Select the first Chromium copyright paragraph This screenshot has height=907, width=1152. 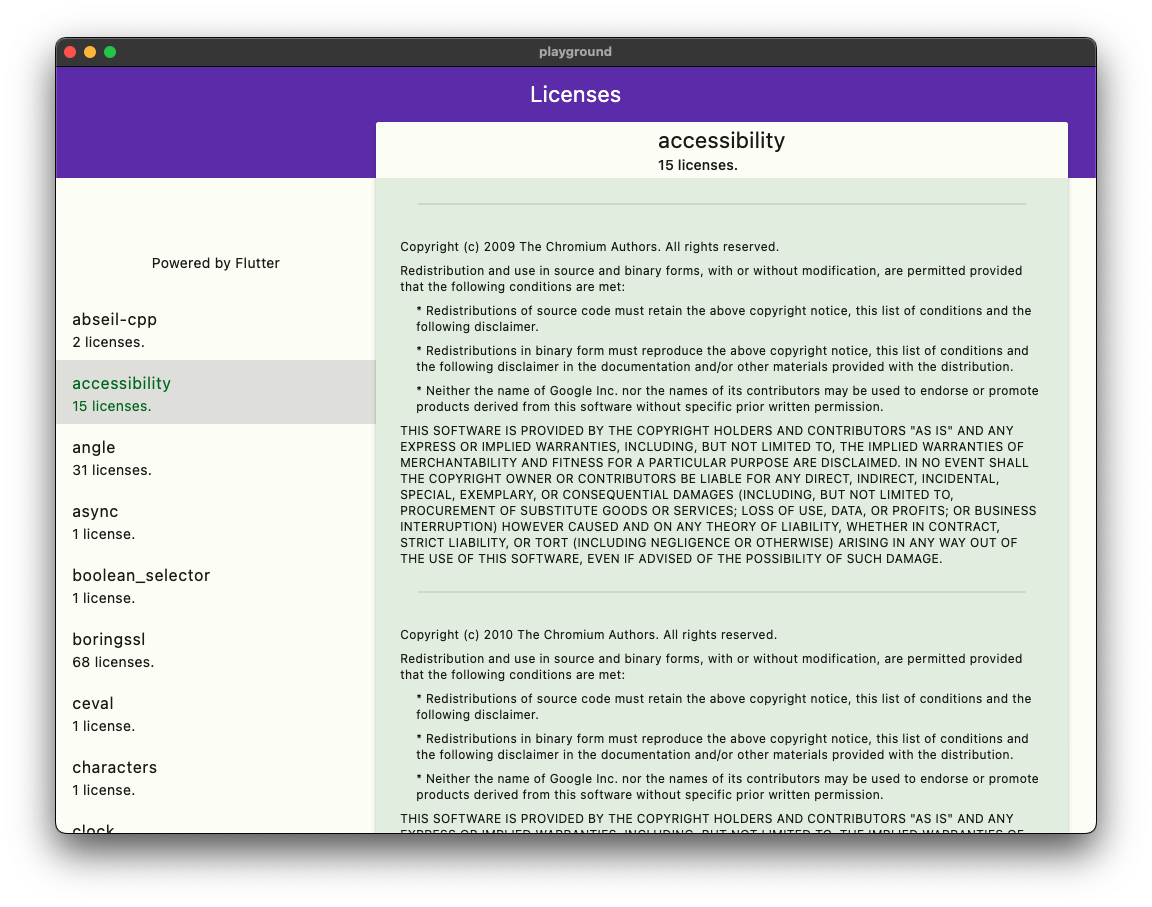click(x=710, y=278)
